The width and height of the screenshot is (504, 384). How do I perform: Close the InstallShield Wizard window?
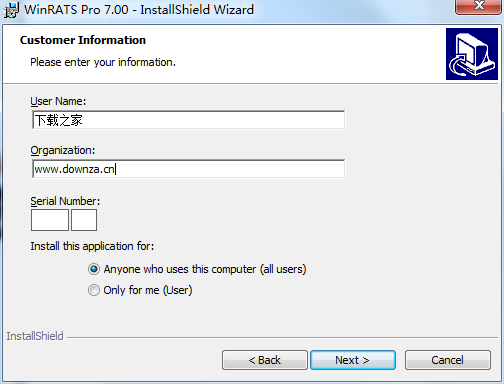tap(479, 6)
